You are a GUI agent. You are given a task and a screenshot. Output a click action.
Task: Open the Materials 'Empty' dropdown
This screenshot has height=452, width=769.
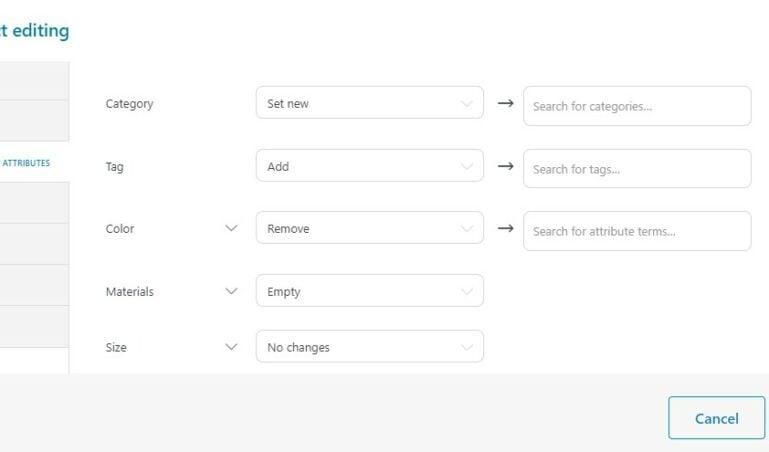pyautogui.click(x=370, y=291)
